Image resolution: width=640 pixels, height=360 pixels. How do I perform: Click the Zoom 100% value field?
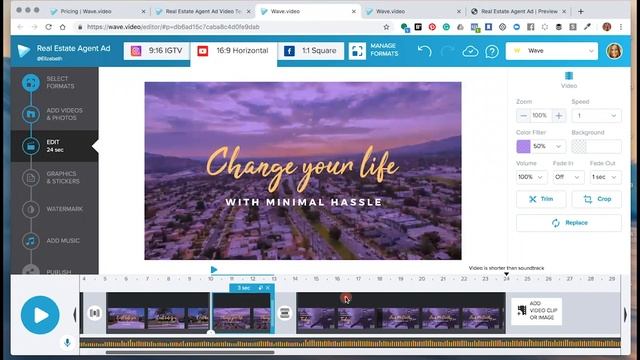click(541, 116)
